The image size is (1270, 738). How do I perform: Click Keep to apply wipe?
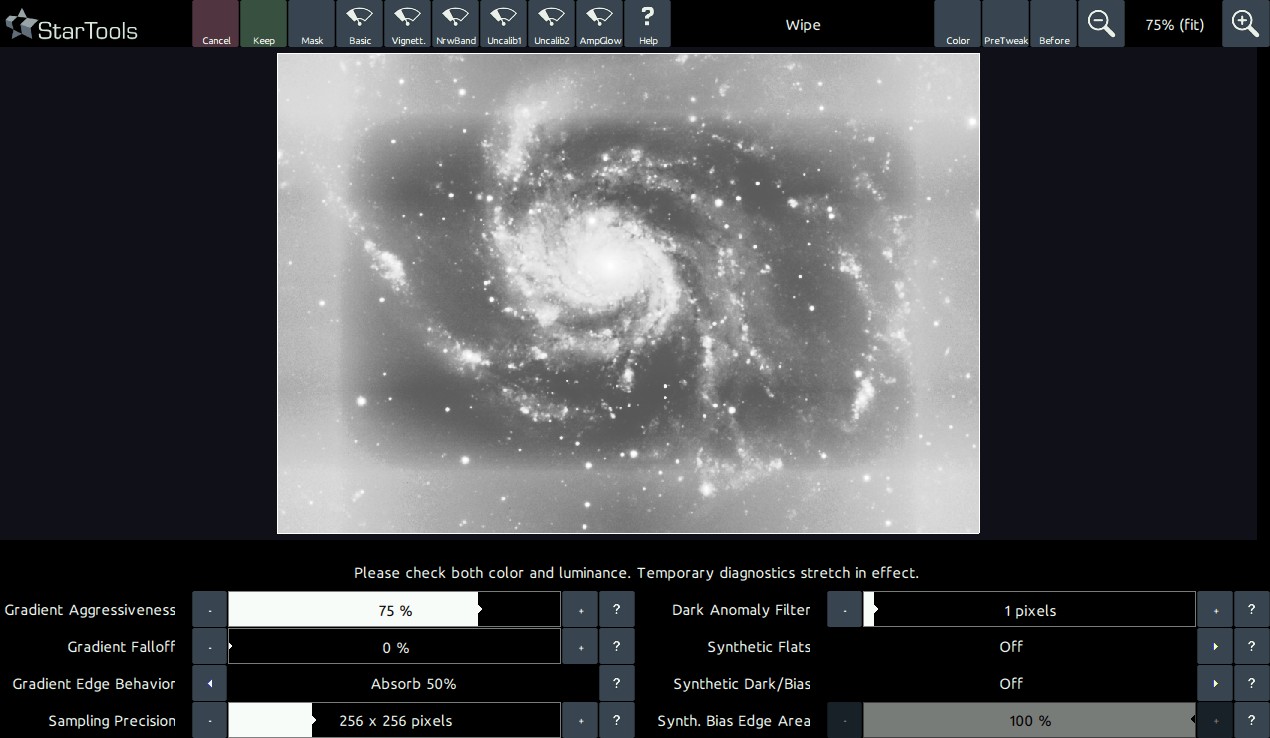pos(264,24)
